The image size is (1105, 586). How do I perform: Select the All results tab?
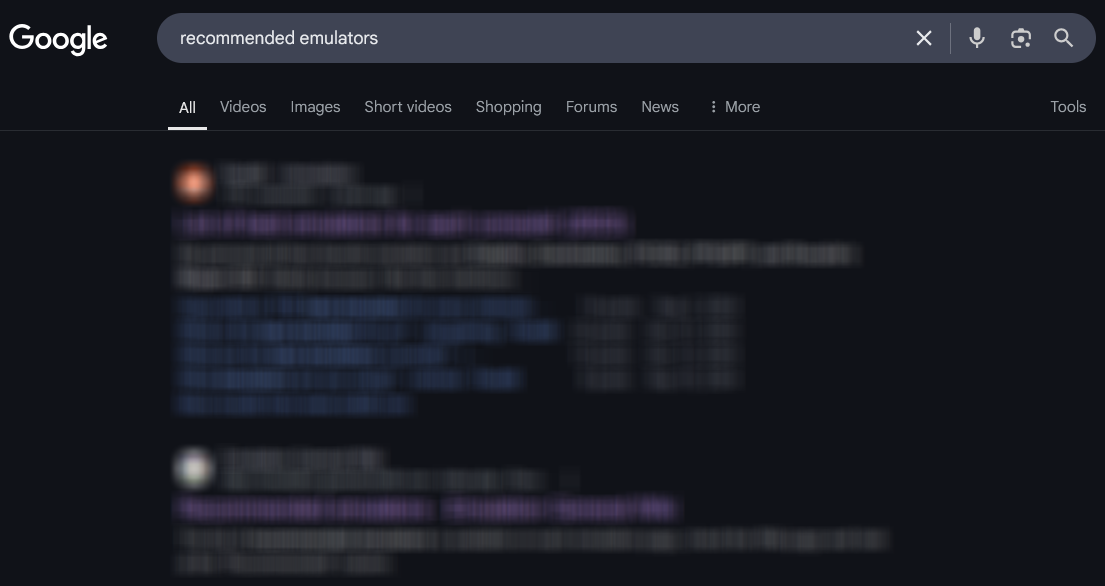[187, 108]
